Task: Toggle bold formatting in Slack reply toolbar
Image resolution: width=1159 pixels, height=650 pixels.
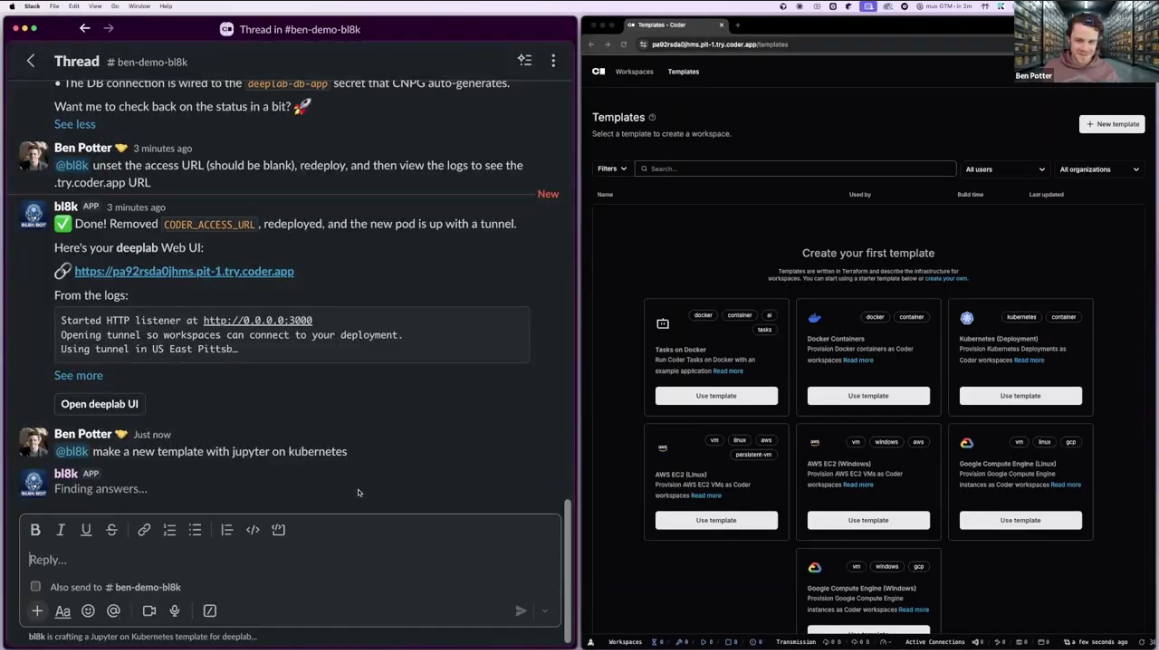Action: [35, 529]
